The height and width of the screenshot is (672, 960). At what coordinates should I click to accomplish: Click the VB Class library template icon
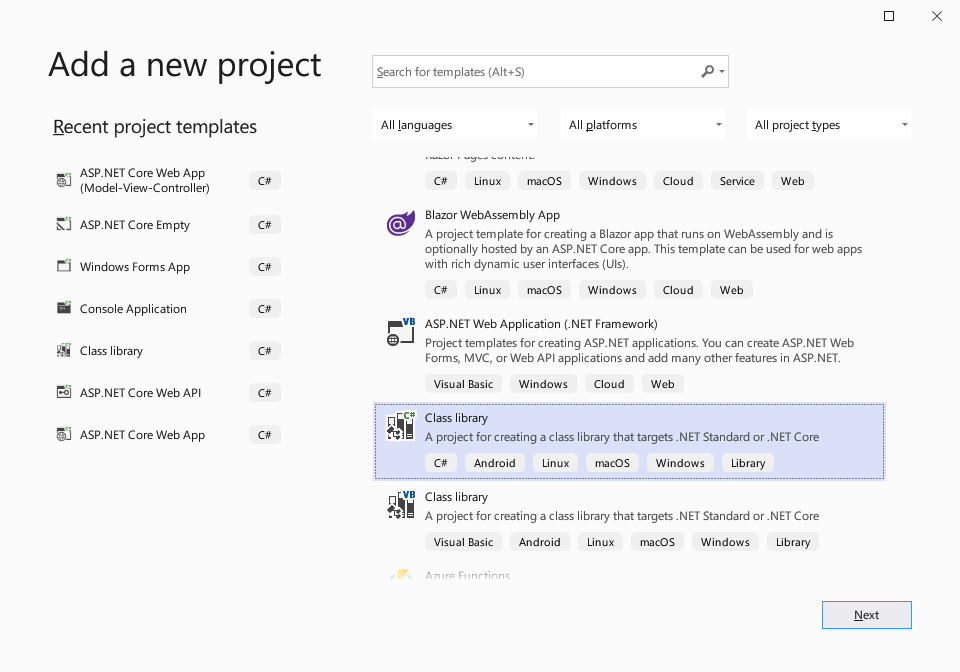coord(400,505)
